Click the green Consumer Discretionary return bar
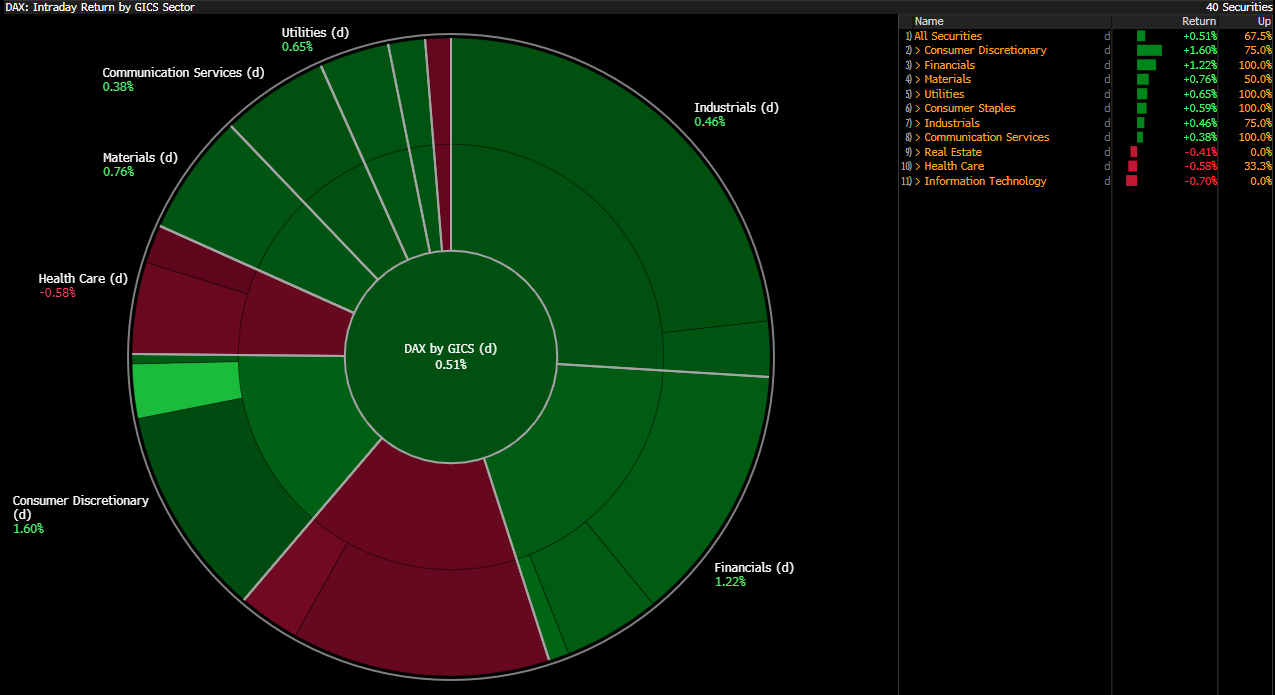Viewport: 1275px width, 695px height. tap(1149, 50)
